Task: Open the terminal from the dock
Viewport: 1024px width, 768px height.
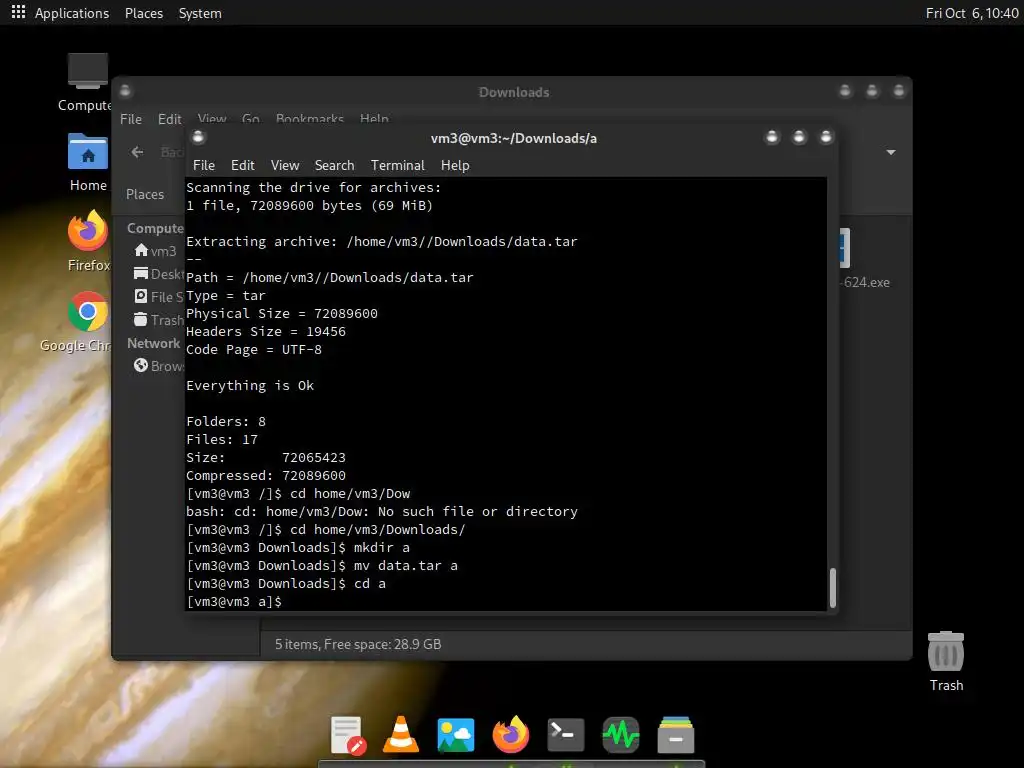Action: [566, 735]
